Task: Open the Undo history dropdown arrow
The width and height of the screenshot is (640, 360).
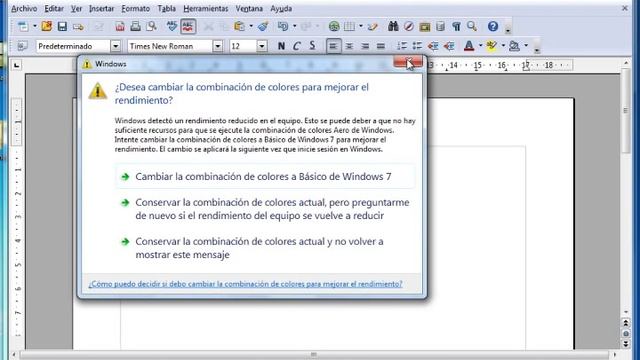Action: [x=294, y=27]
